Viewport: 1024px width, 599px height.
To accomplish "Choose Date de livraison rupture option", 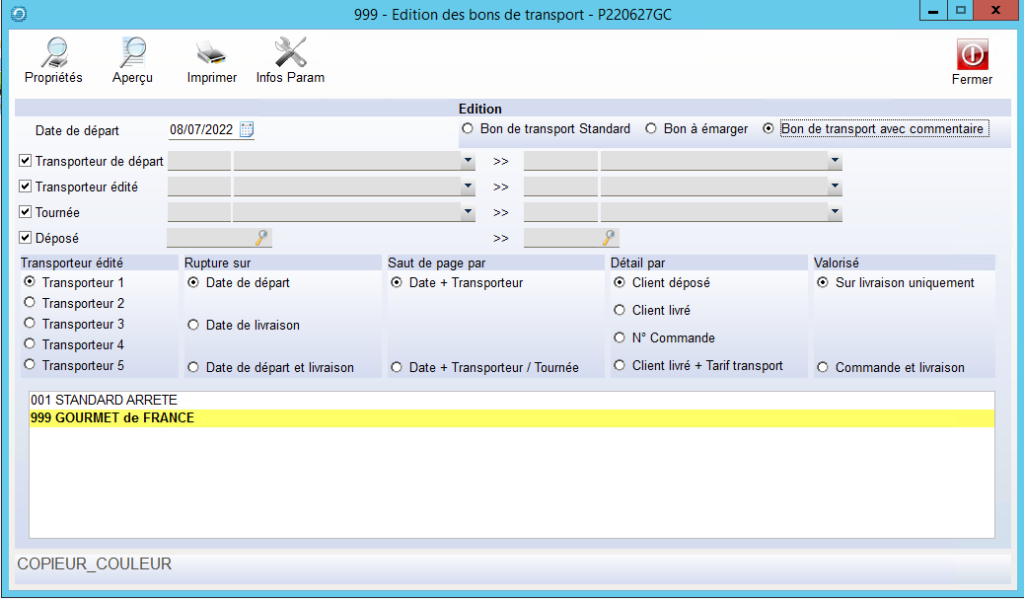I will pyautogui.click(x=193, y=325).
